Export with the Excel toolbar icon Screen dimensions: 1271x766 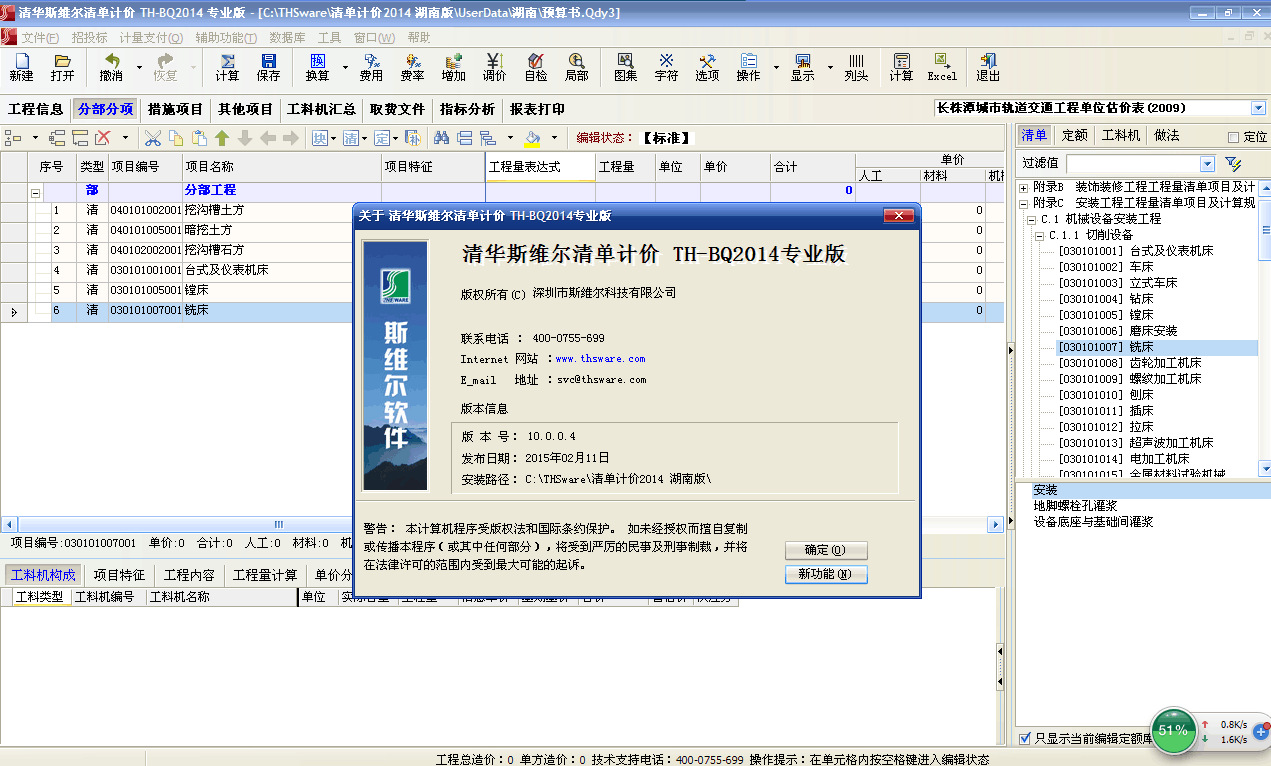coord(942,67)
